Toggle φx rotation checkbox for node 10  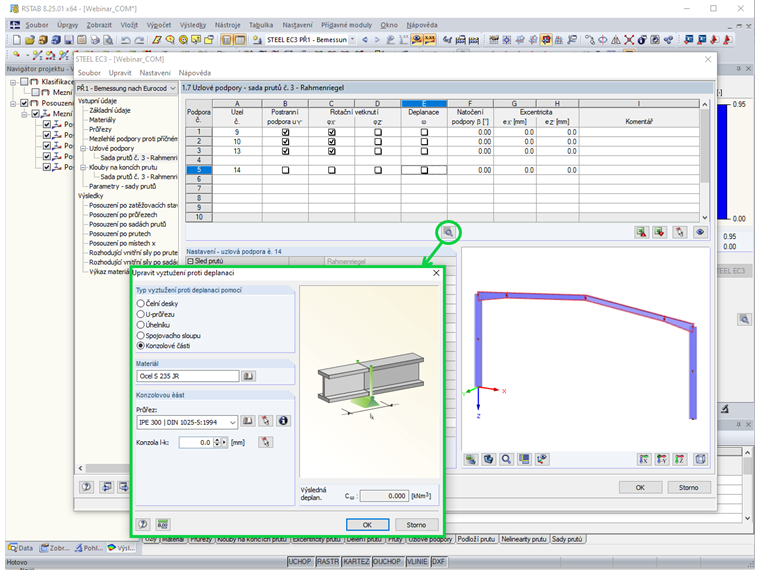pos(332,142)
